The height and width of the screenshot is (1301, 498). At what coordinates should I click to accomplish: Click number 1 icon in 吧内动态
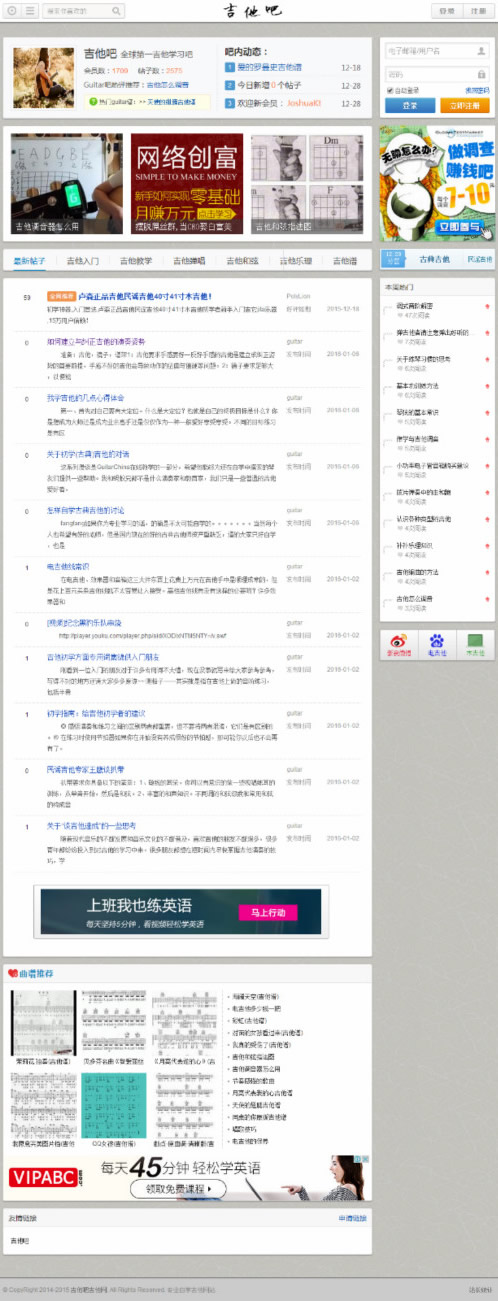230,67
